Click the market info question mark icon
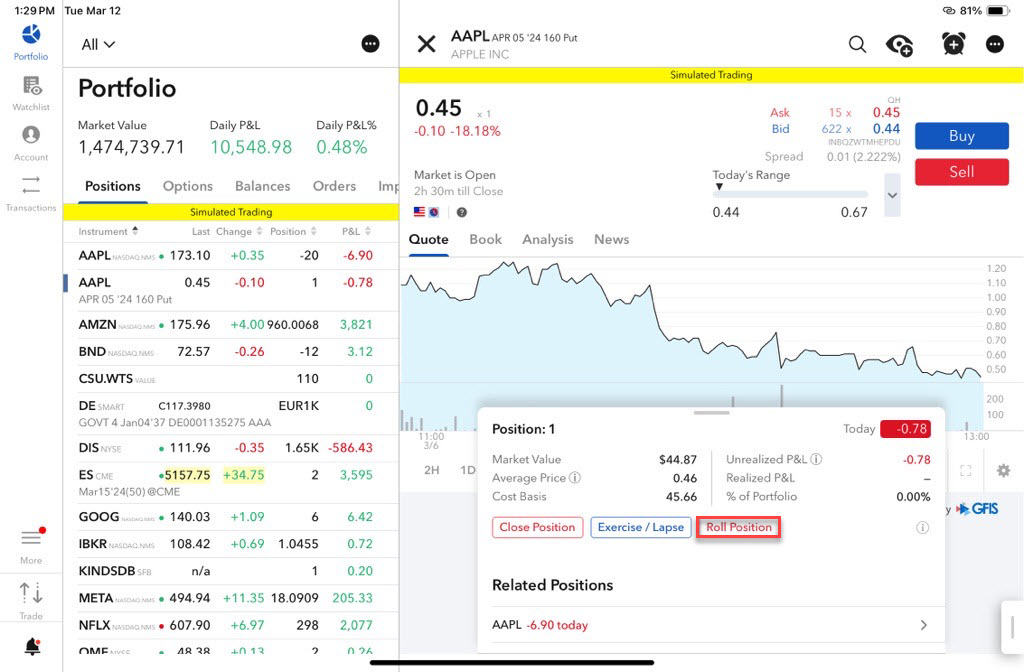The height and width of the screenshot is (672, 1024). click(462, 212)
